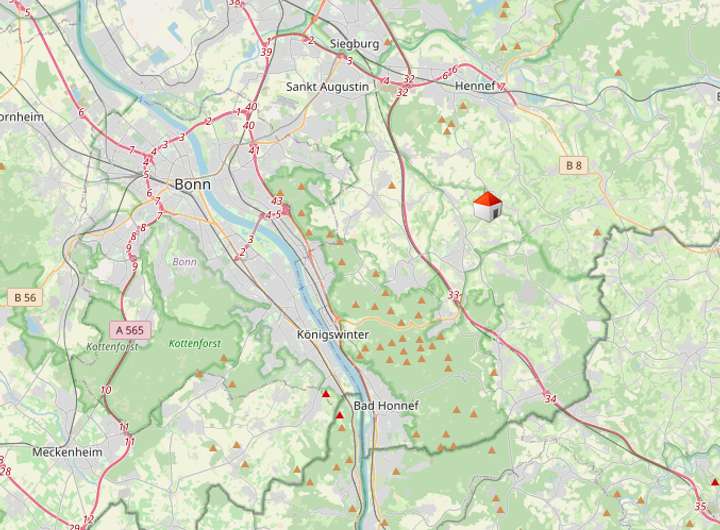Click the A 565 motorway shield
The height and width of the screenshot is (530, 720).
click(130, 330)
